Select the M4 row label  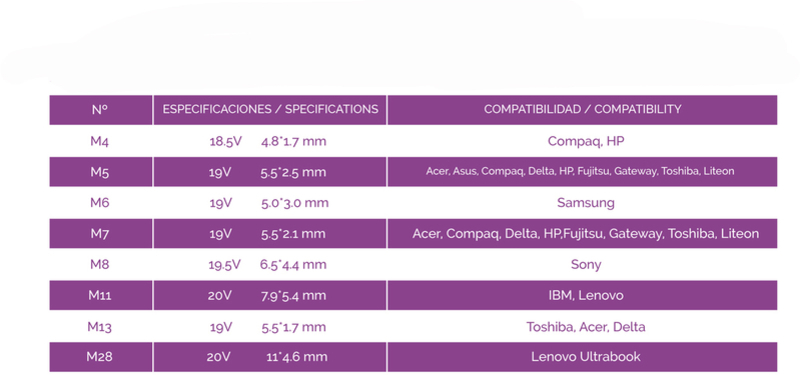99,141
